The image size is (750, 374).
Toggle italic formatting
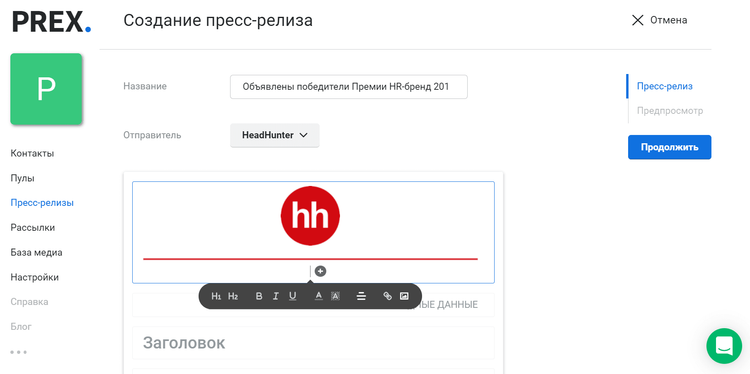(x=276, y=297)
